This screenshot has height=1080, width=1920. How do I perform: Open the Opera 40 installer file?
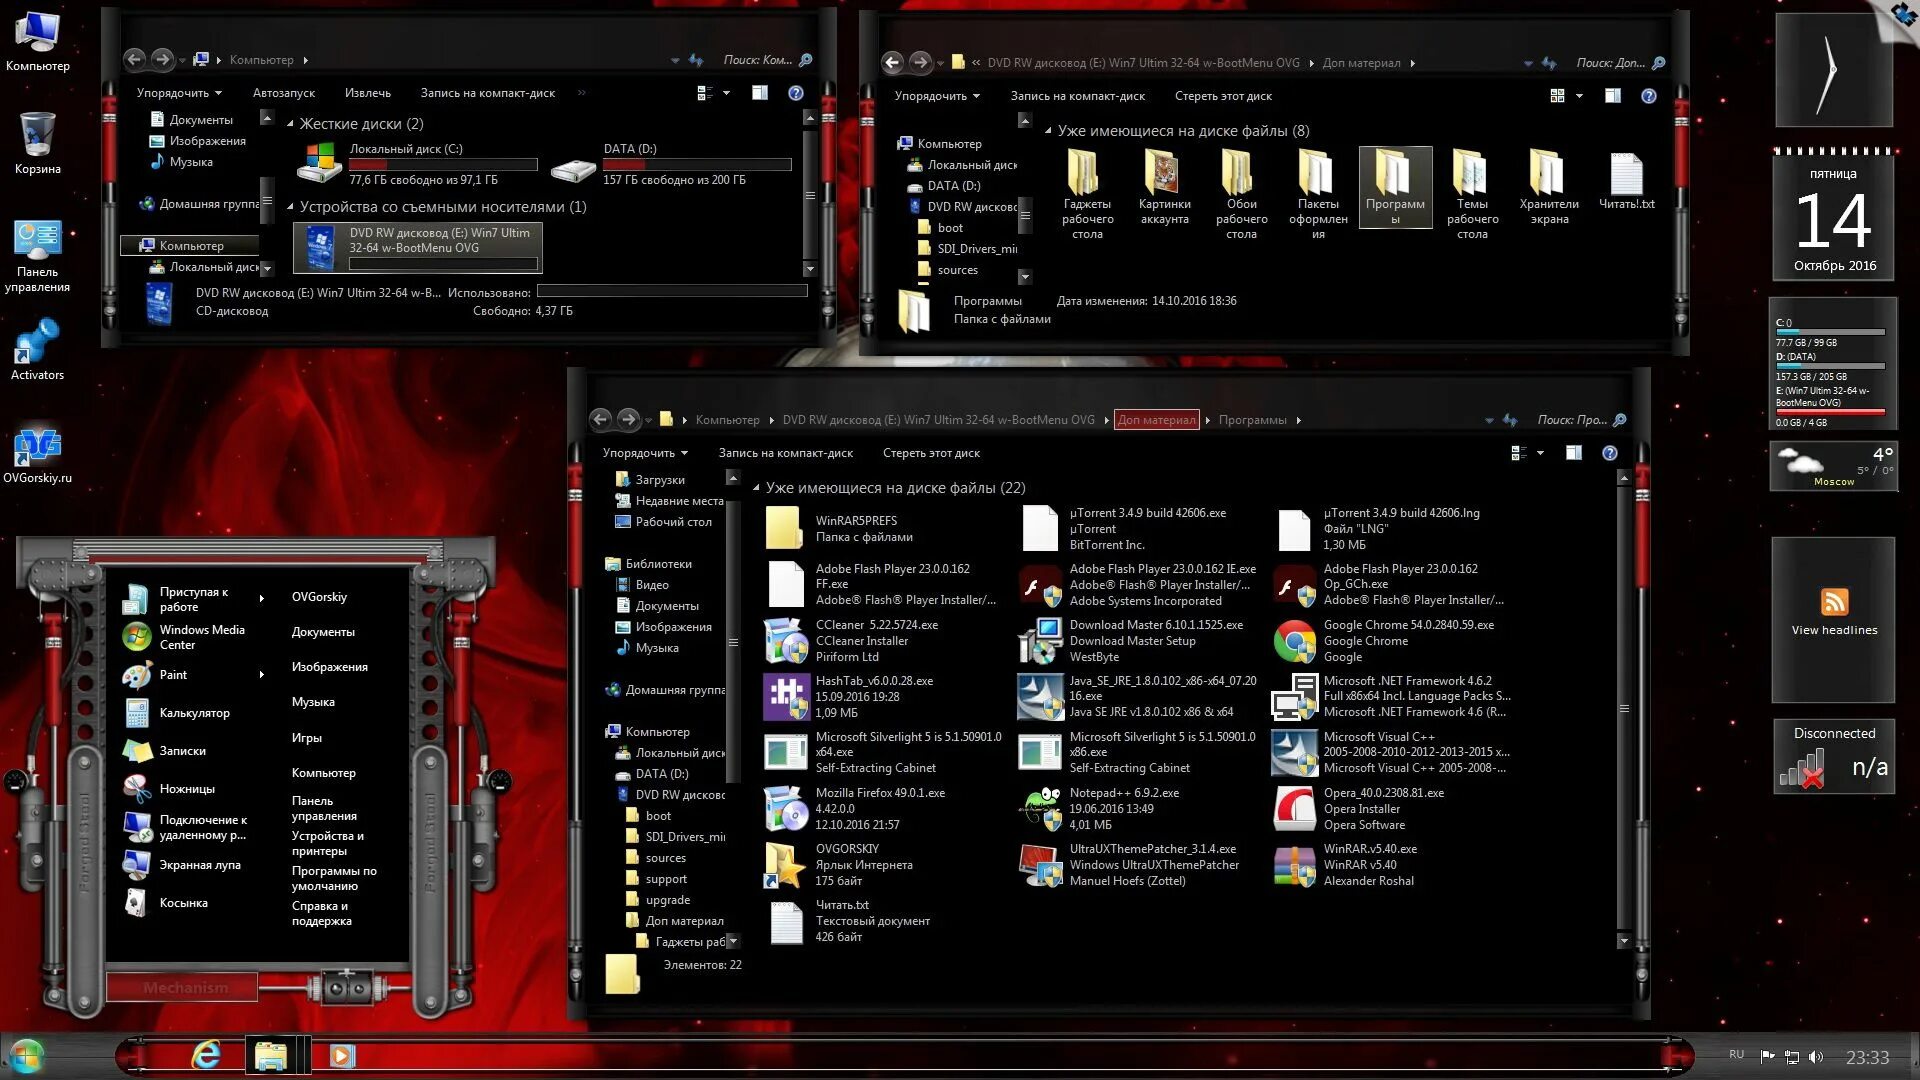click(1294, 809)
